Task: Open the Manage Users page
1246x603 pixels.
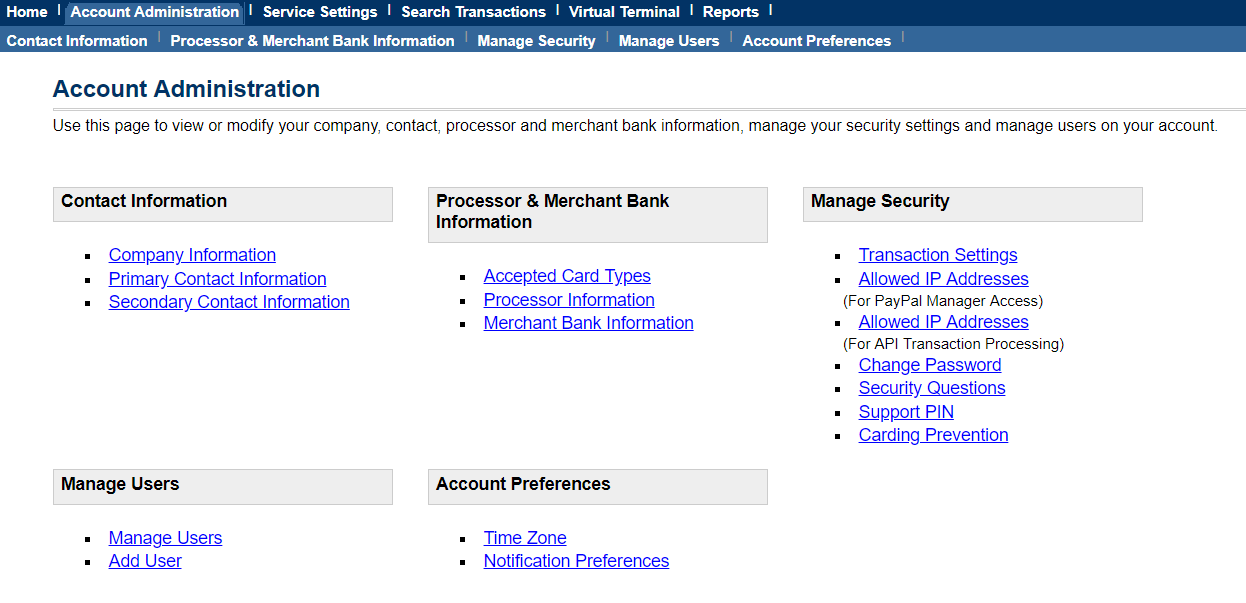Action: [x=165, y=537]
